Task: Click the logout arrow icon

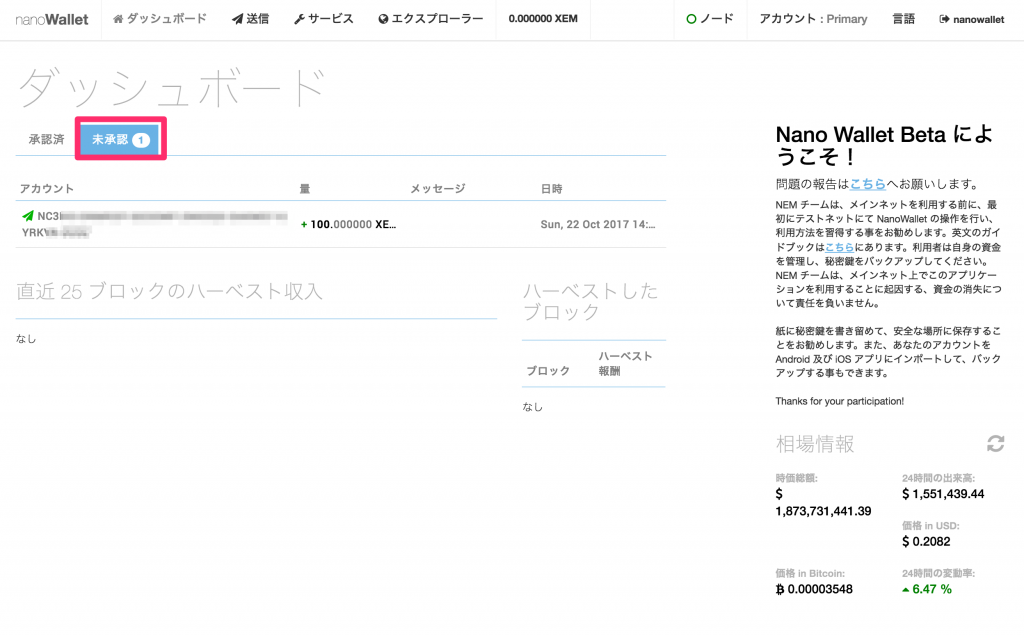Action: coord(944,20)
